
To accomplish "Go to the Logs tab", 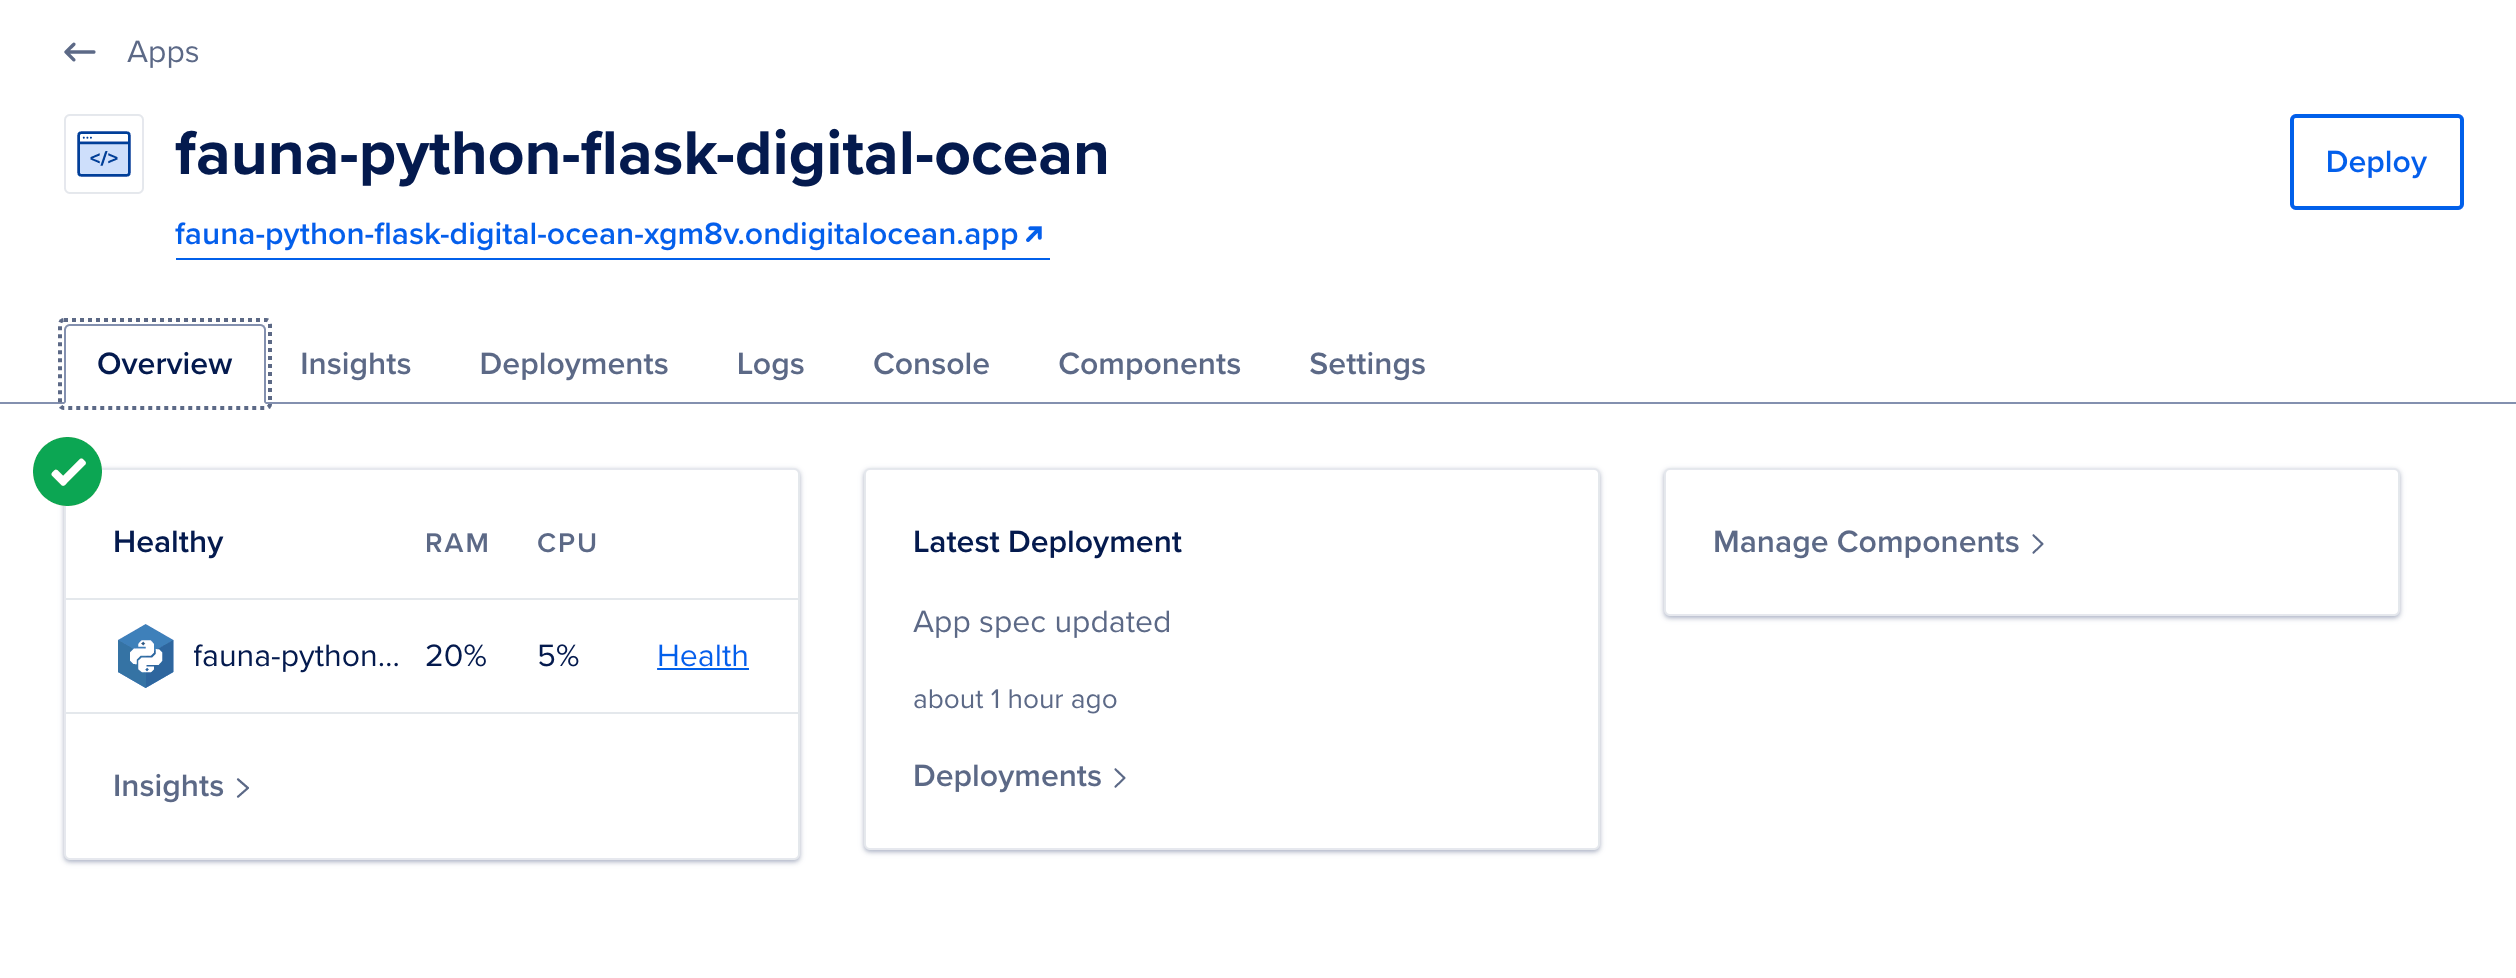I will 770,364.
